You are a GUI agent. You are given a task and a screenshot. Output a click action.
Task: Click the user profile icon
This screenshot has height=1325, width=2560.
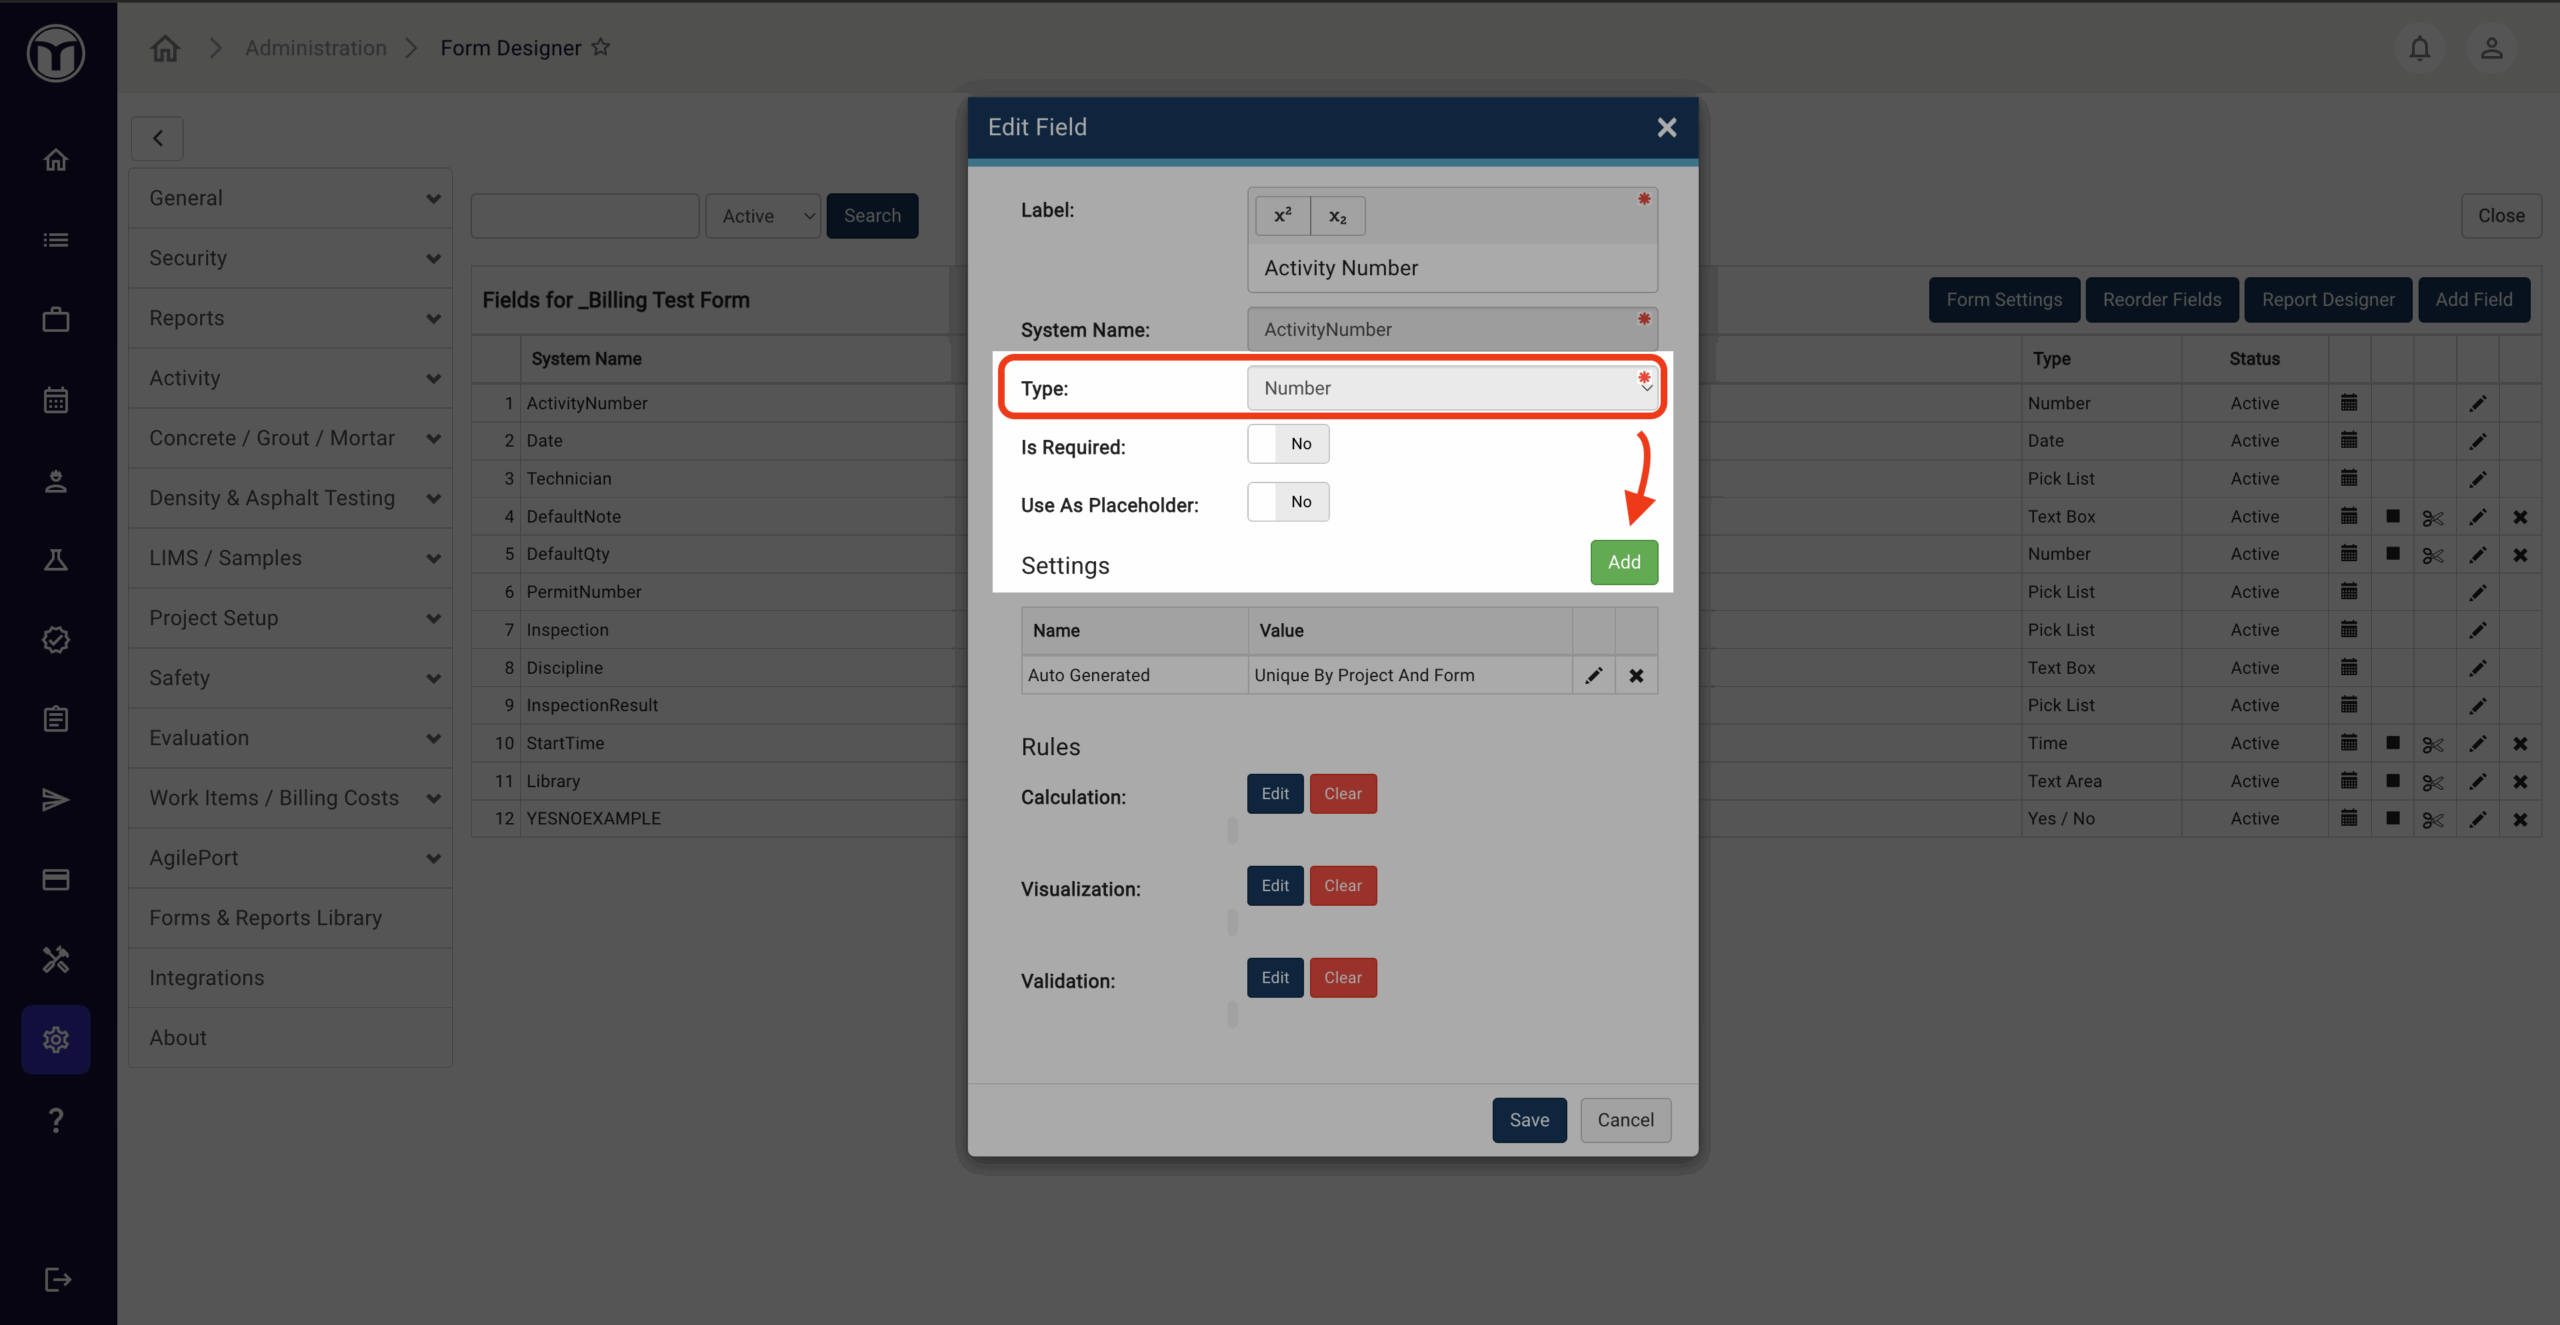[x=2491, y=48]
